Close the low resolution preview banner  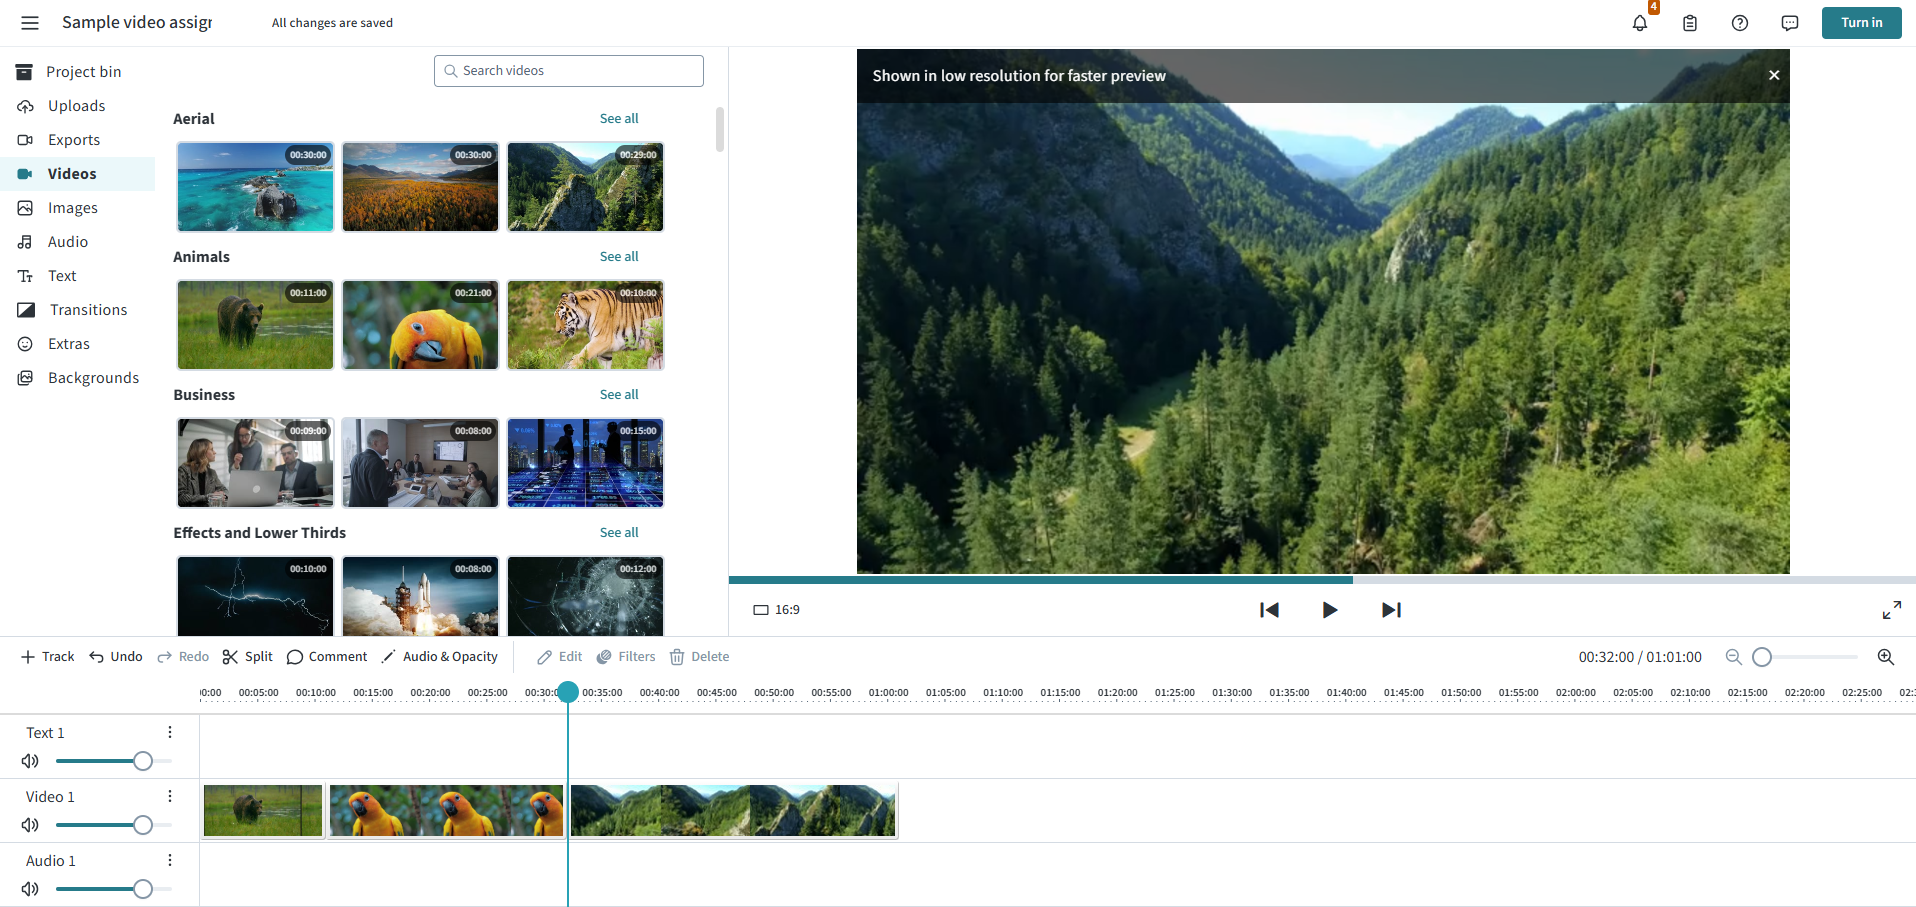tap(1774, 75)
